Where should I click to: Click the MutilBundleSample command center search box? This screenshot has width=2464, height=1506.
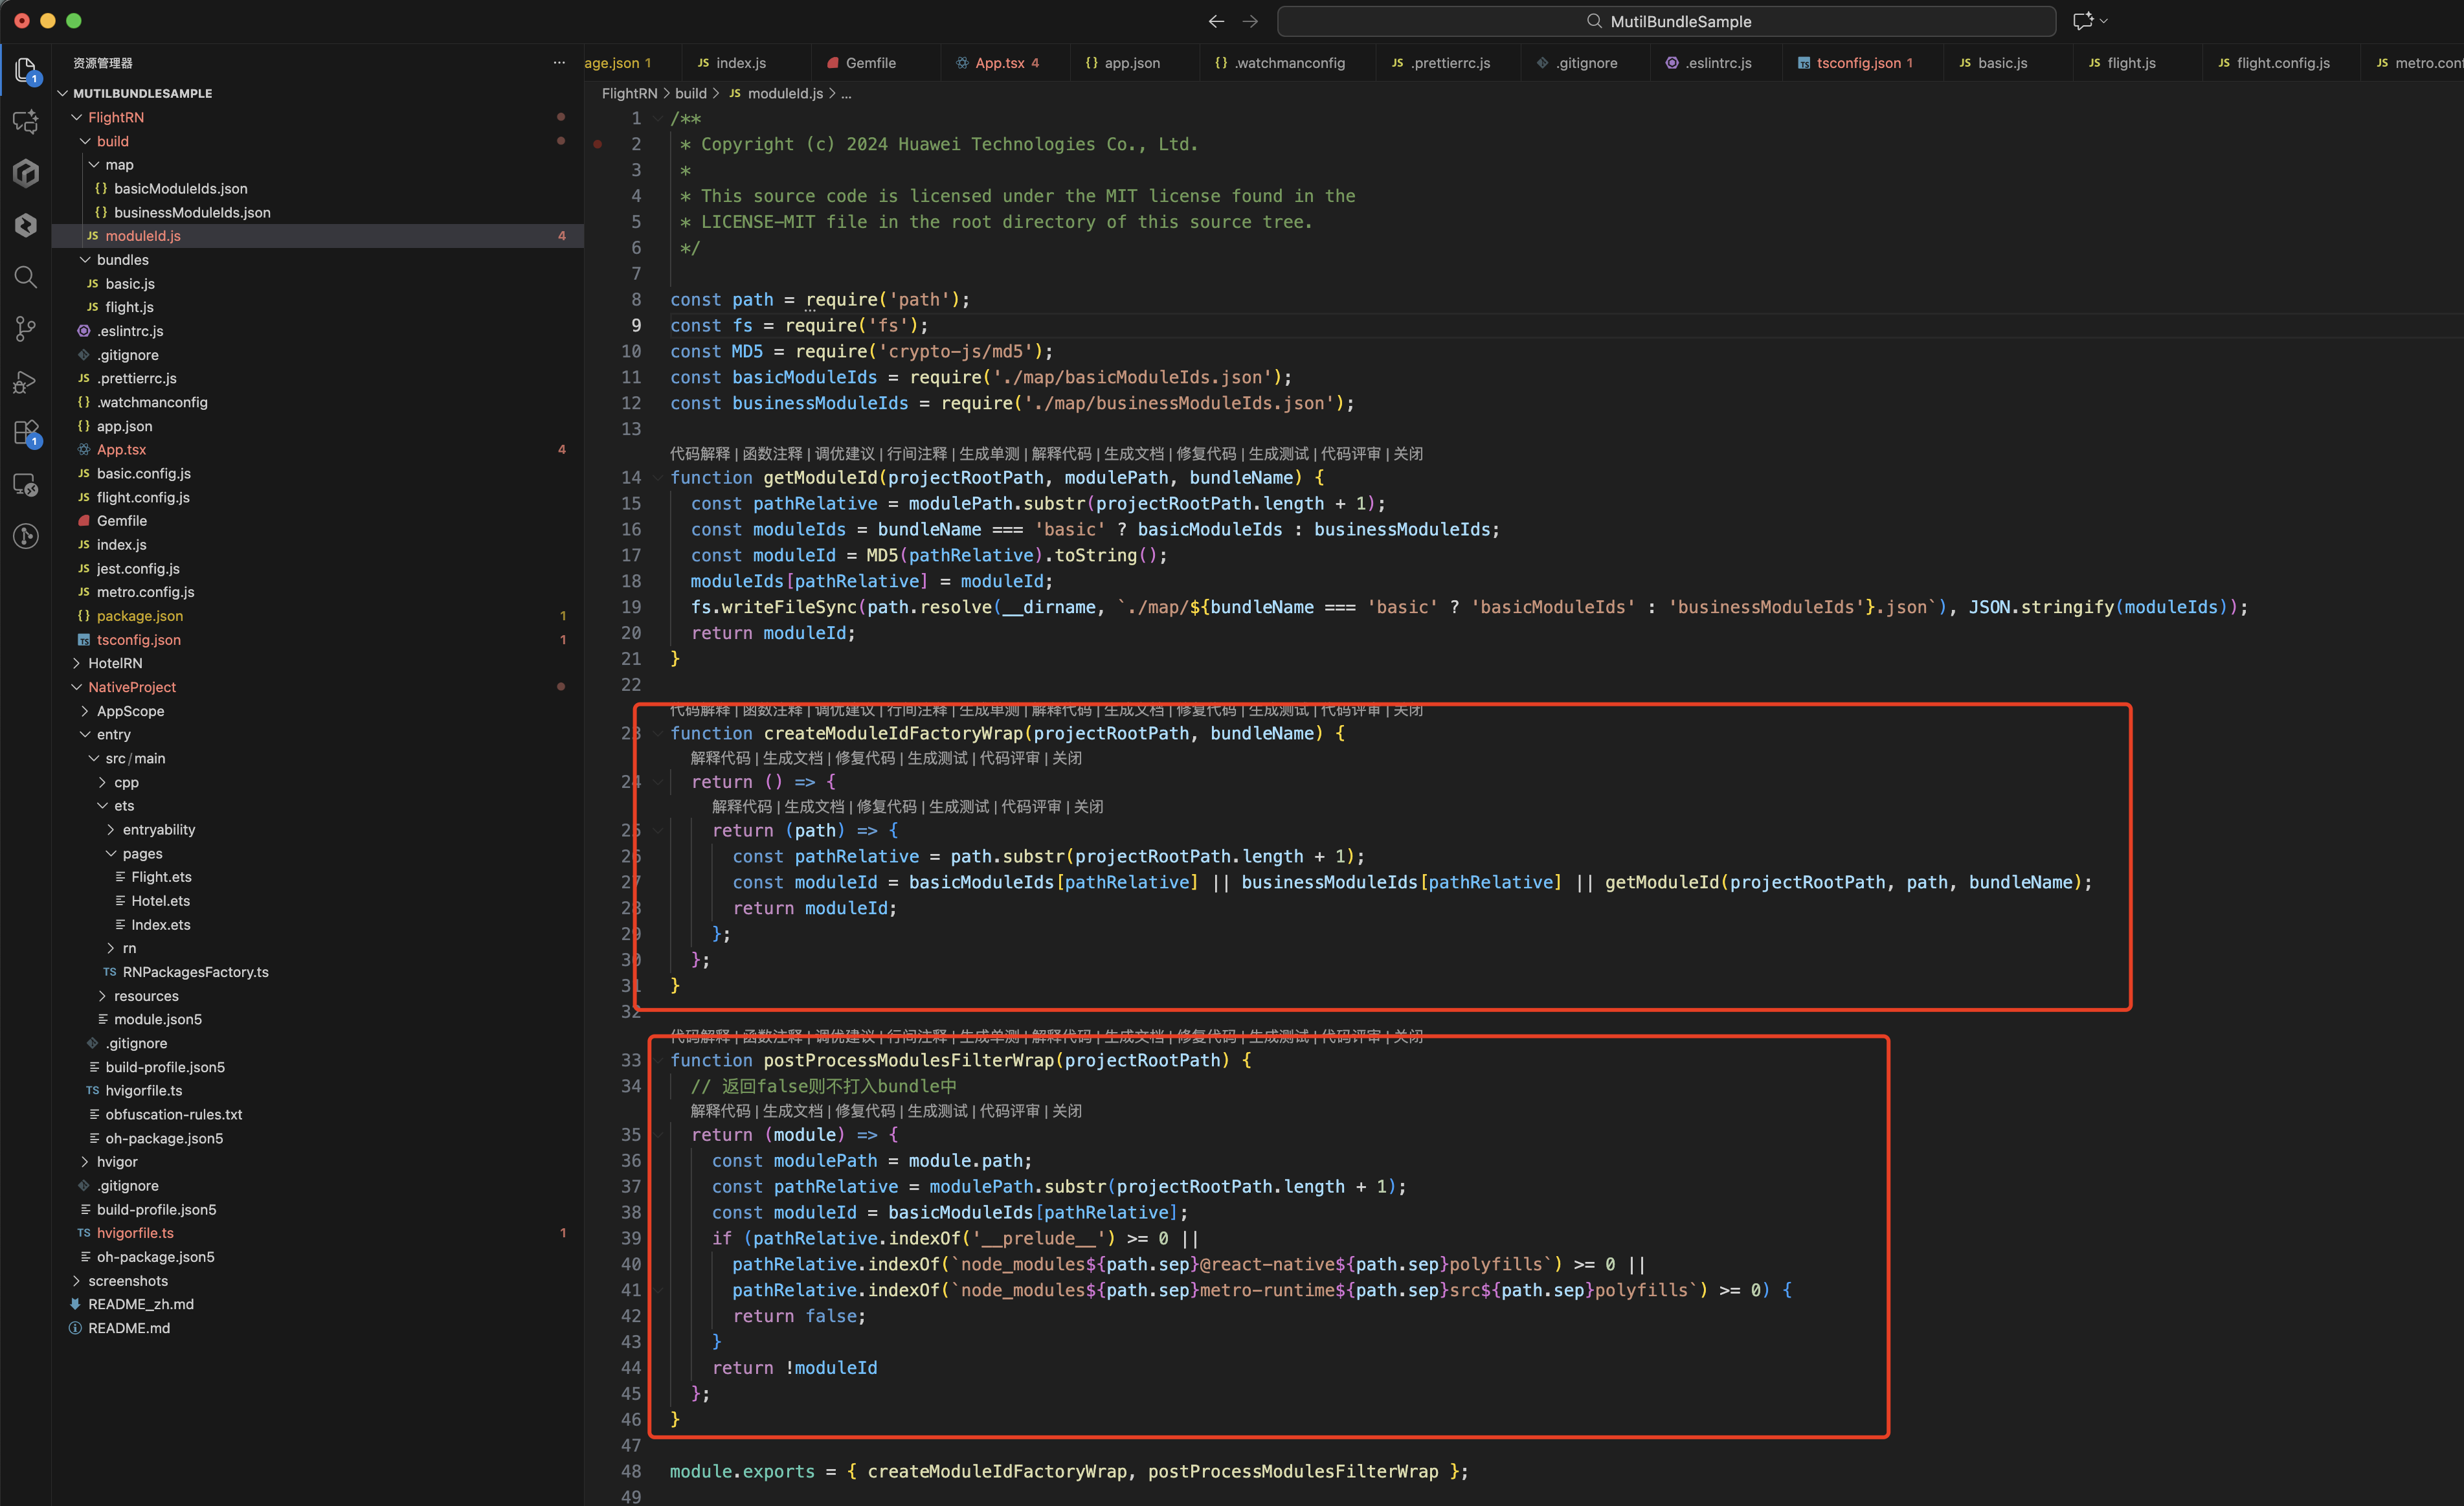(1666, 21)
